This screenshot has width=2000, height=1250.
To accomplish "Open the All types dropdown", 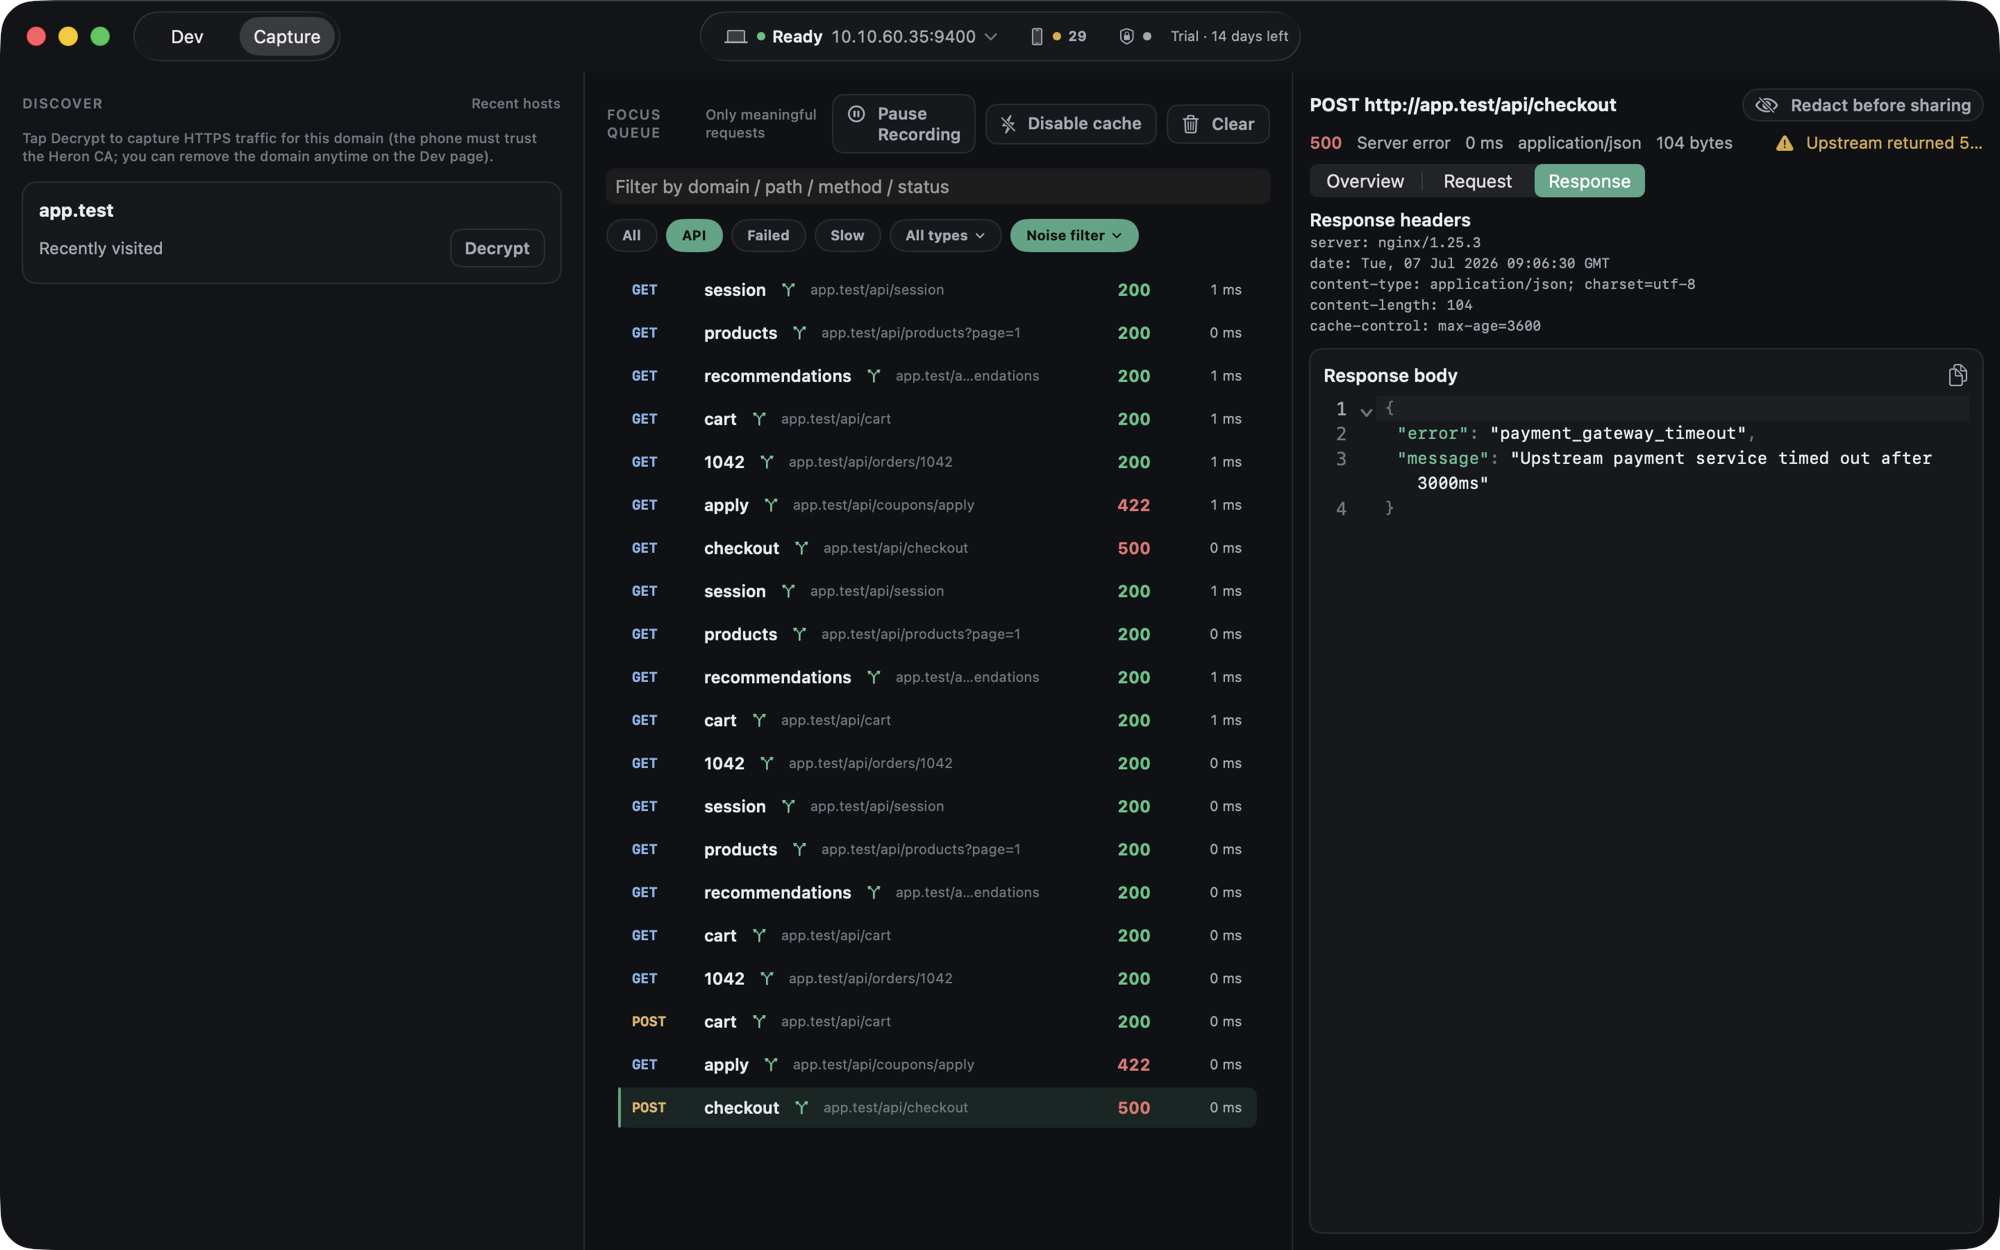I will (x=945, y=235).
